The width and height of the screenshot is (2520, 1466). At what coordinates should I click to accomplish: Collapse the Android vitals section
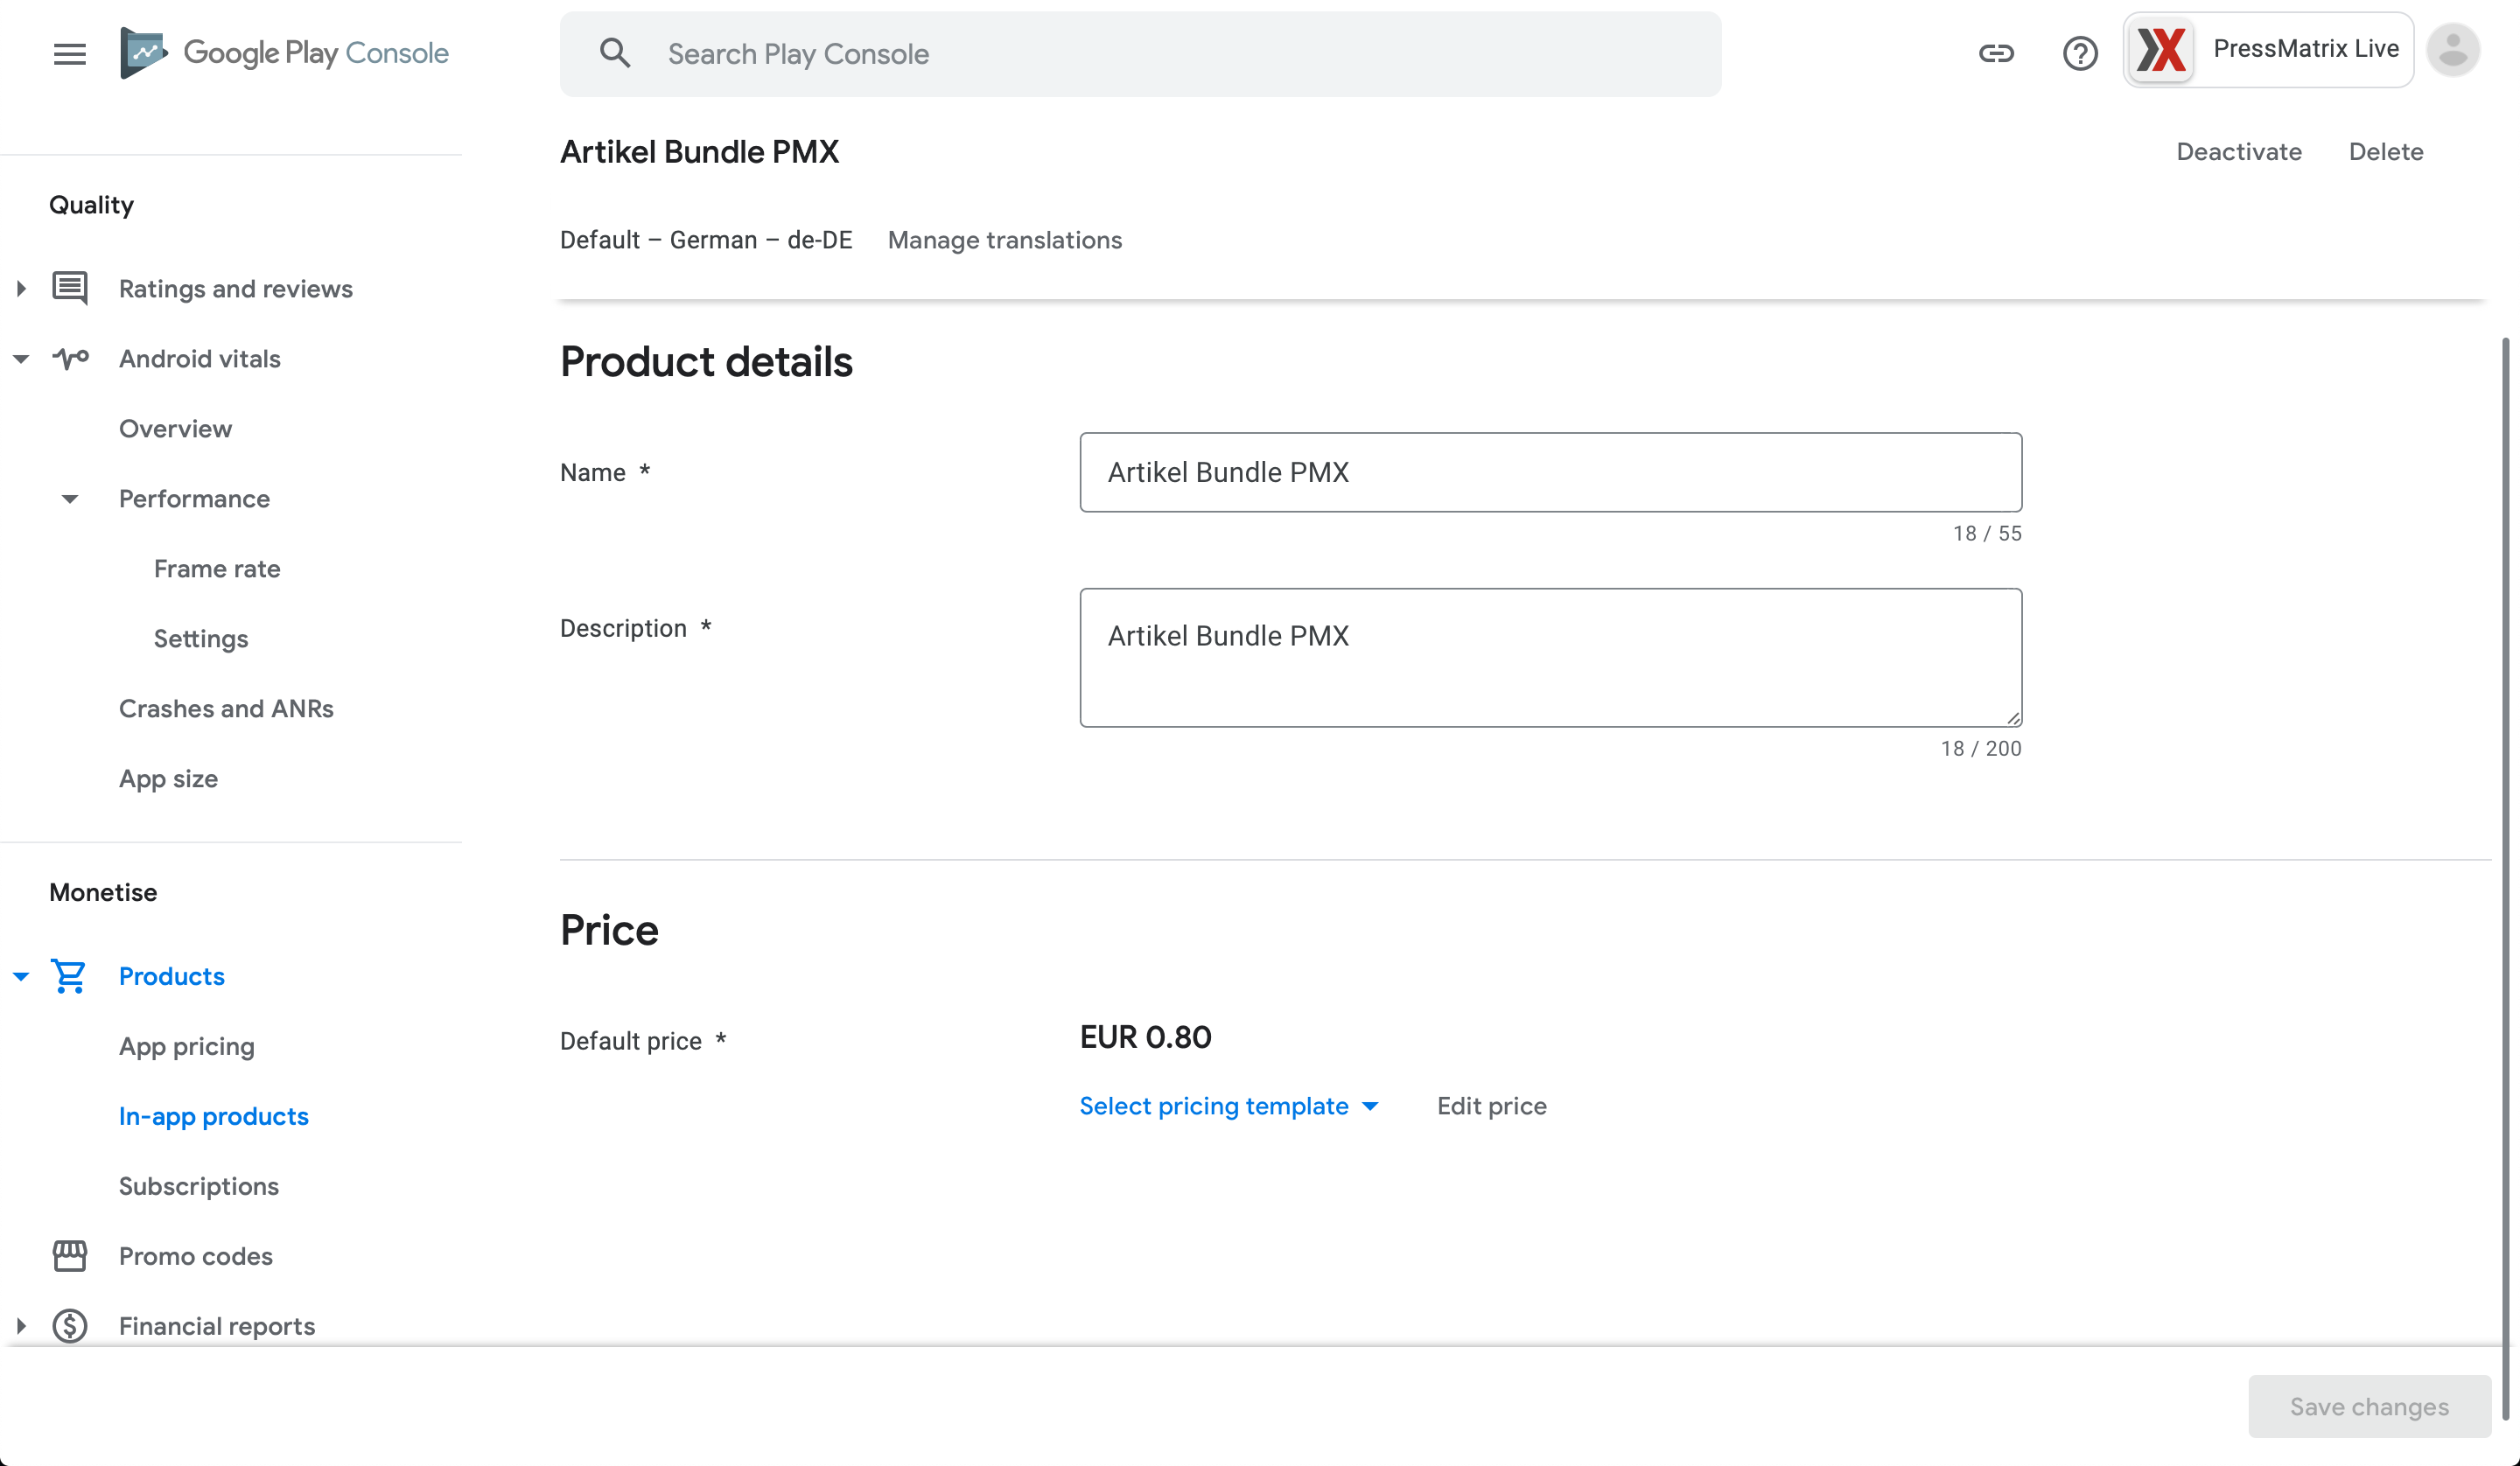(21, 358)
